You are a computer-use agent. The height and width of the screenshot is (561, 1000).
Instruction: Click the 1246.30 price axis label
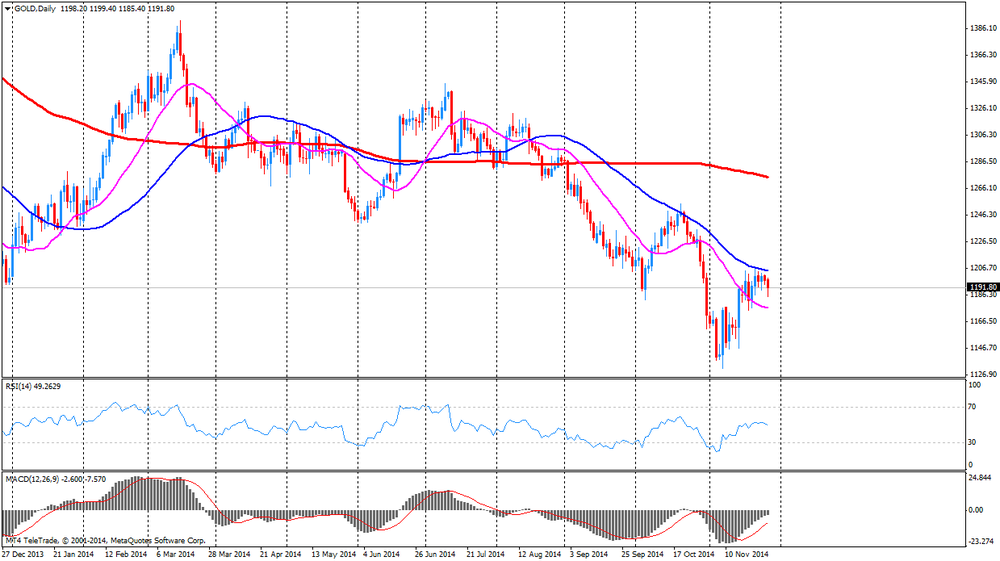coord(983,215)
